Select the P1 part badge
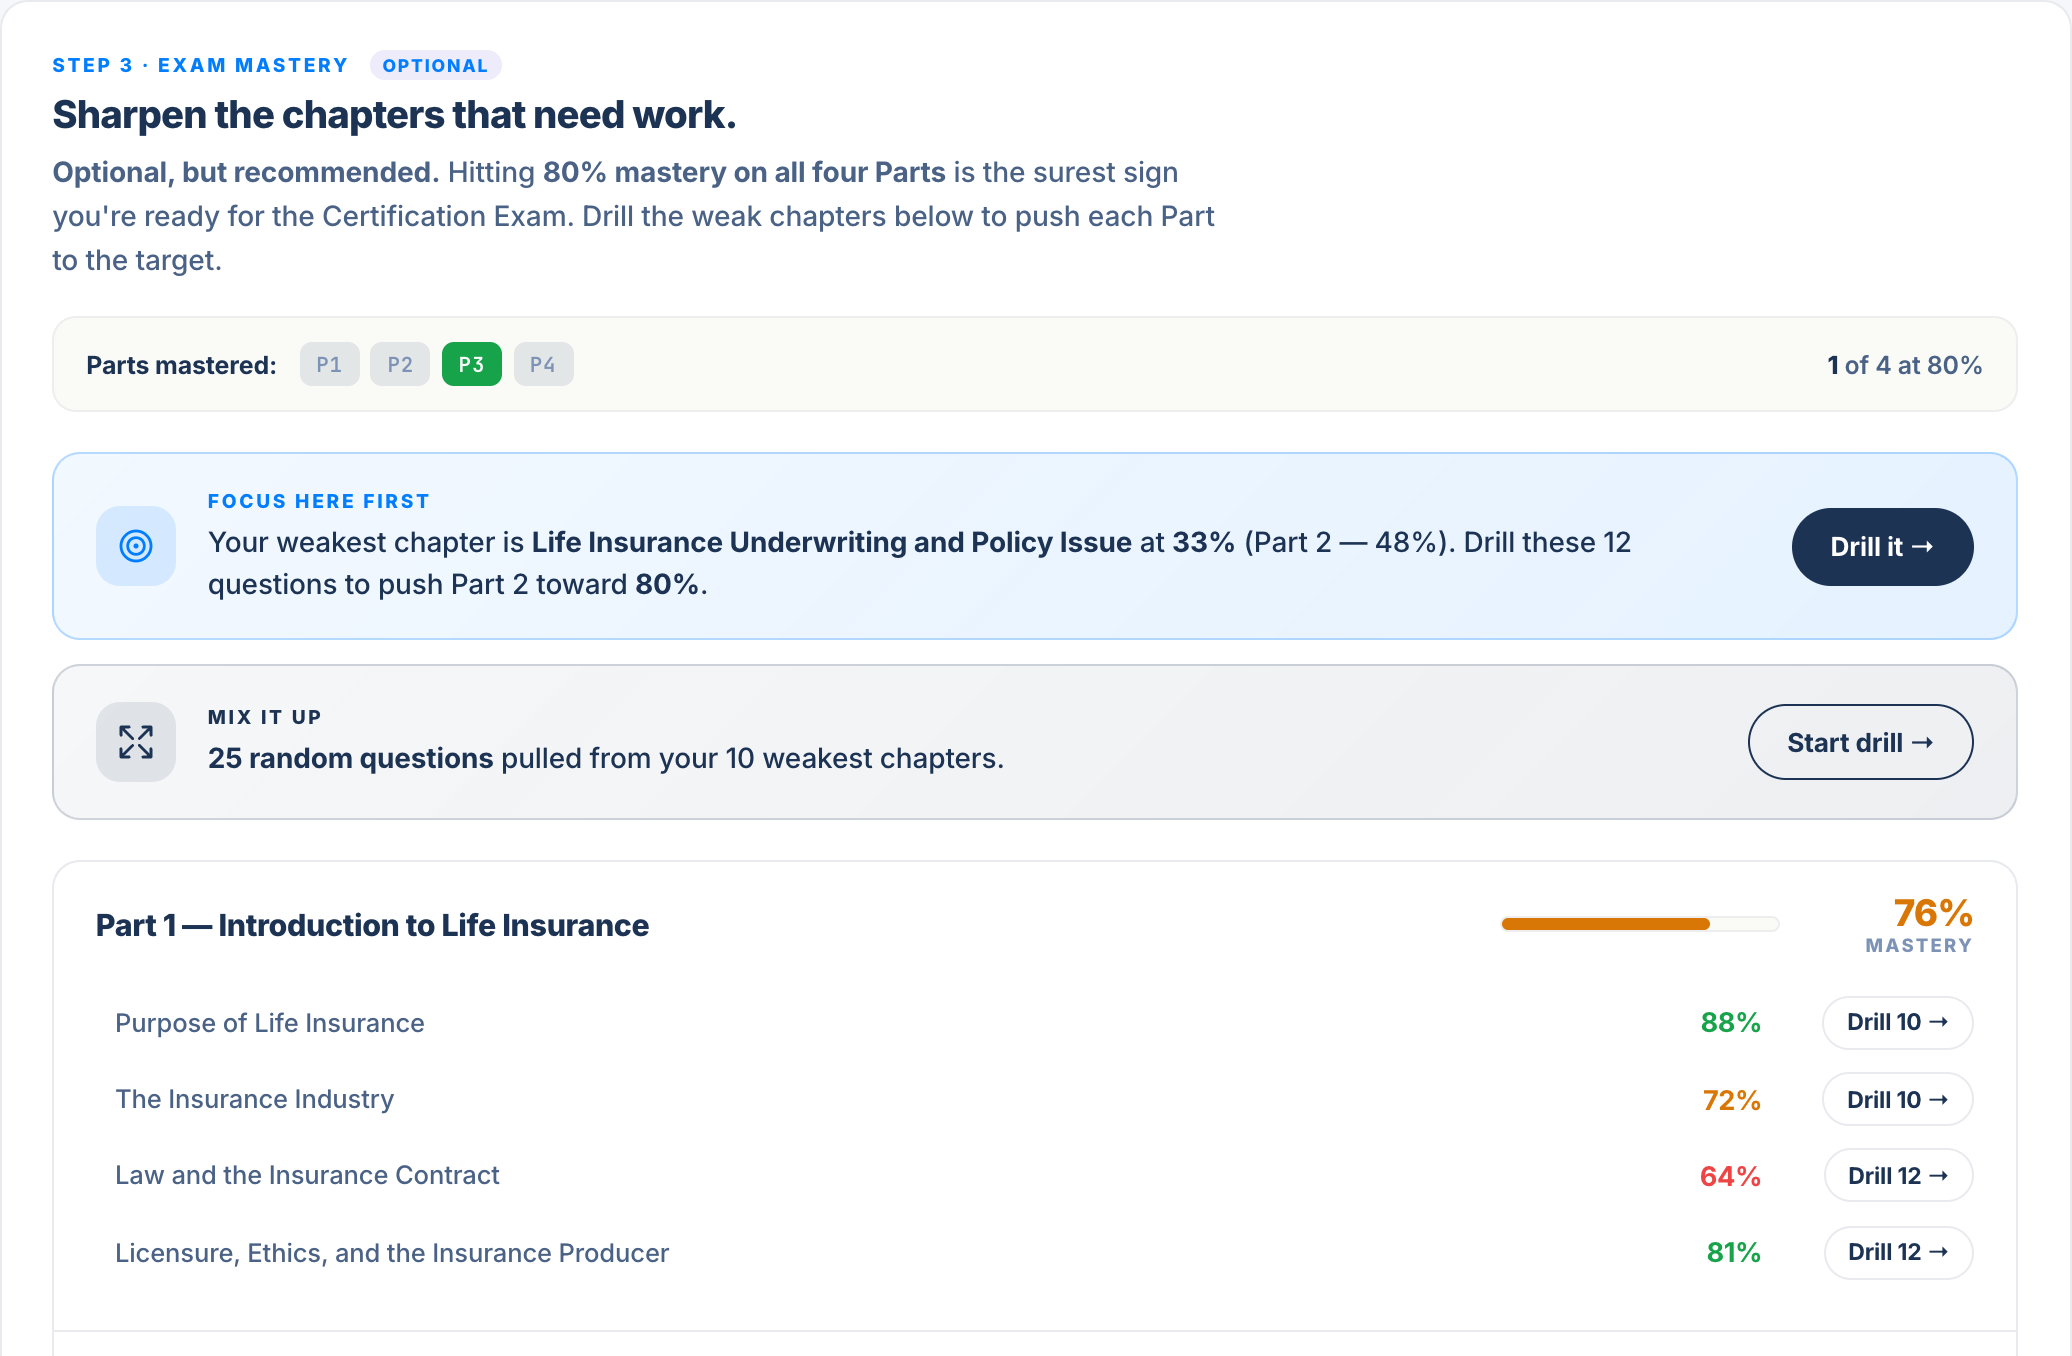The height and width of the screenshot is (1356, 2072). pos(329,364)
